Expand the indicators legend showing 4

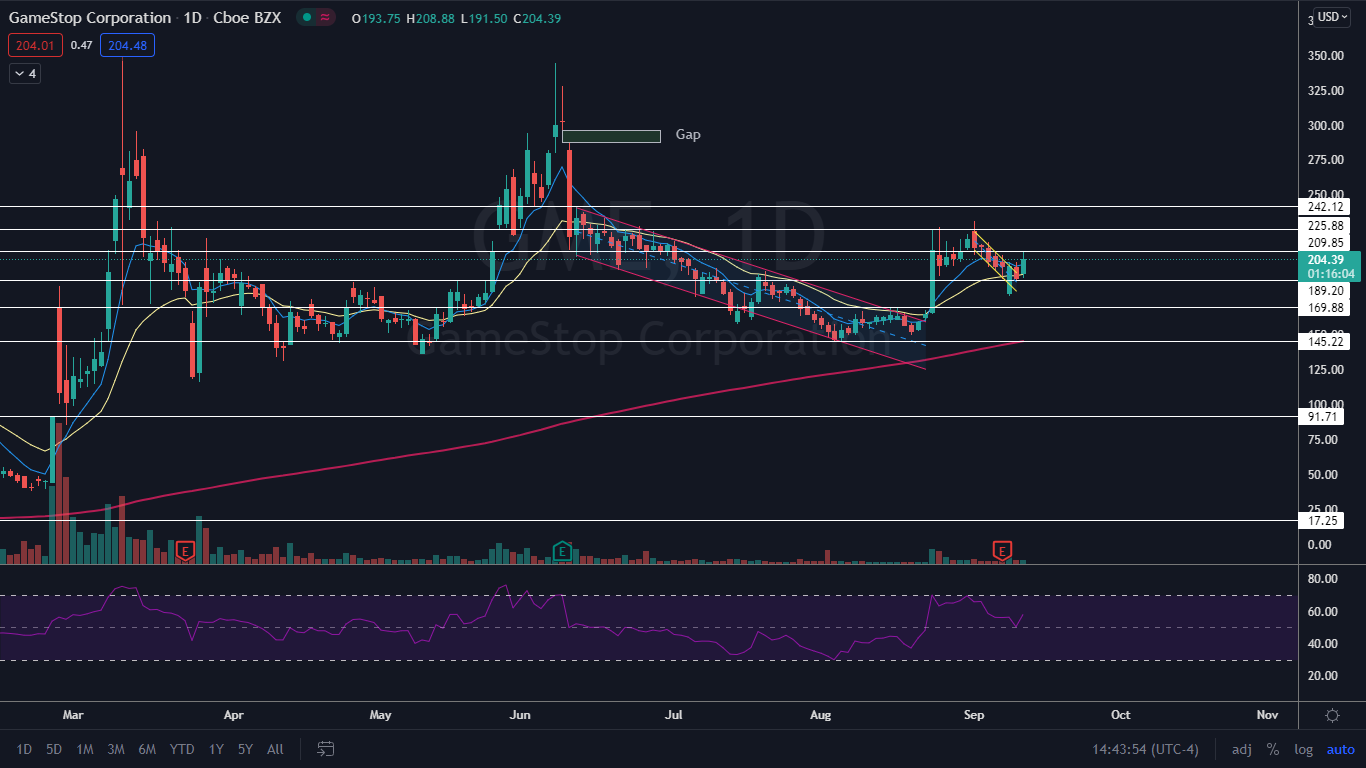pyautogui.click(x=25, y=73)
